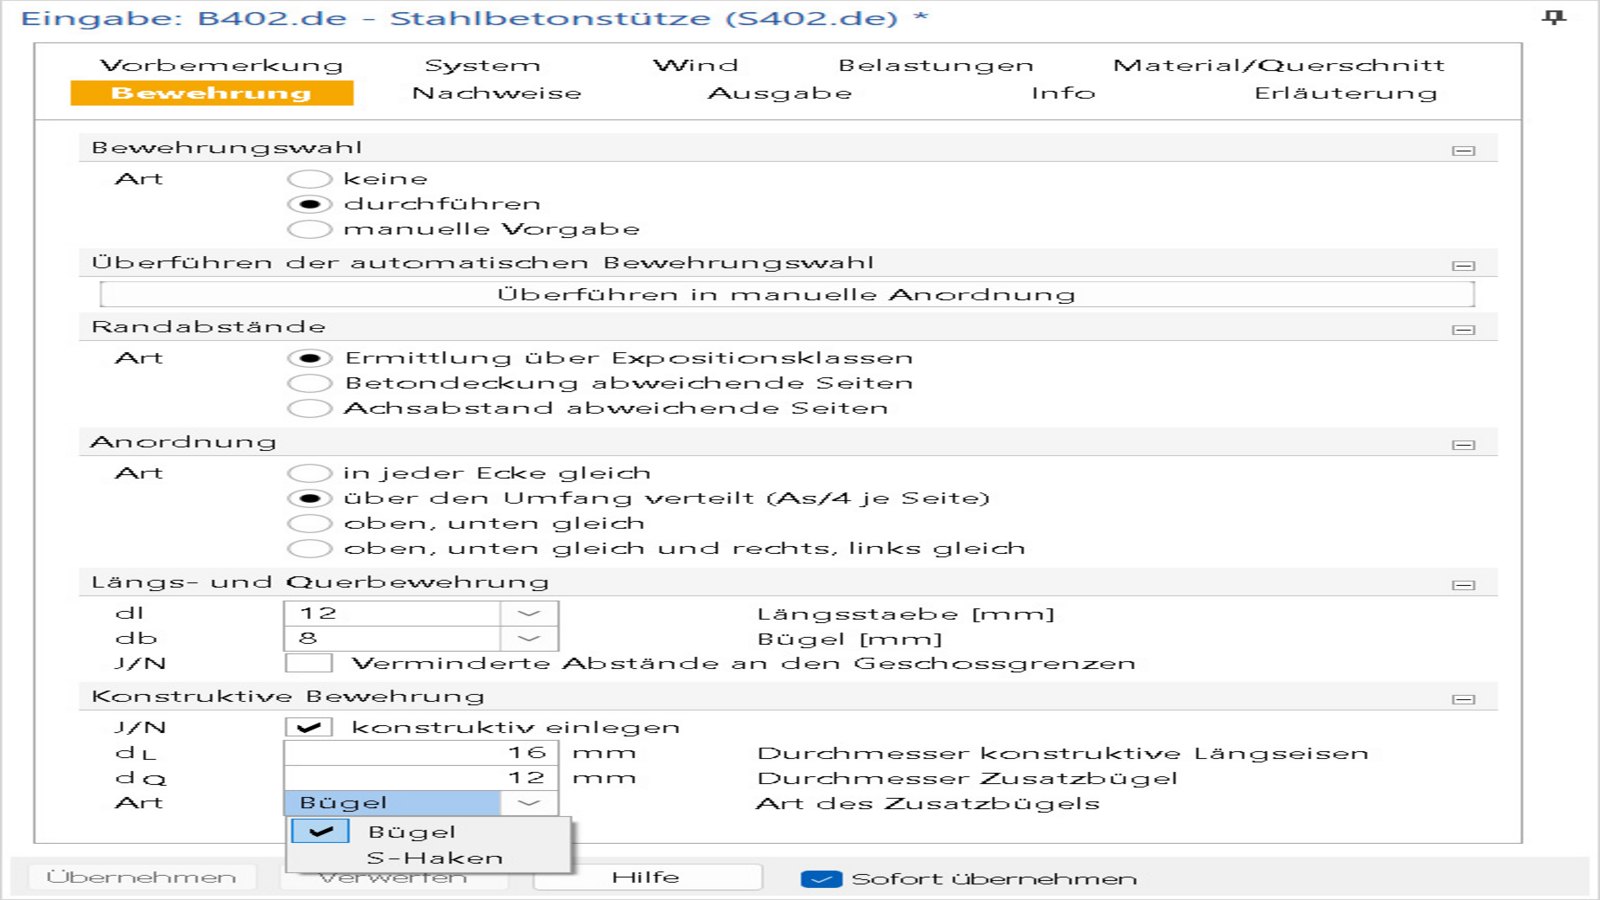
Task: Choose 'in jeder Ecke gleich' arrangement
Action: point(309,473)
